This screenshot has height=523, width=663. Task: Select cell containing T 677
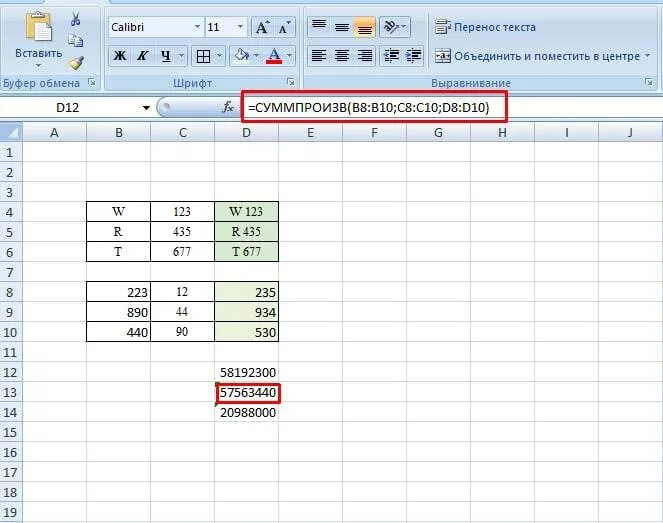(247, 252)
